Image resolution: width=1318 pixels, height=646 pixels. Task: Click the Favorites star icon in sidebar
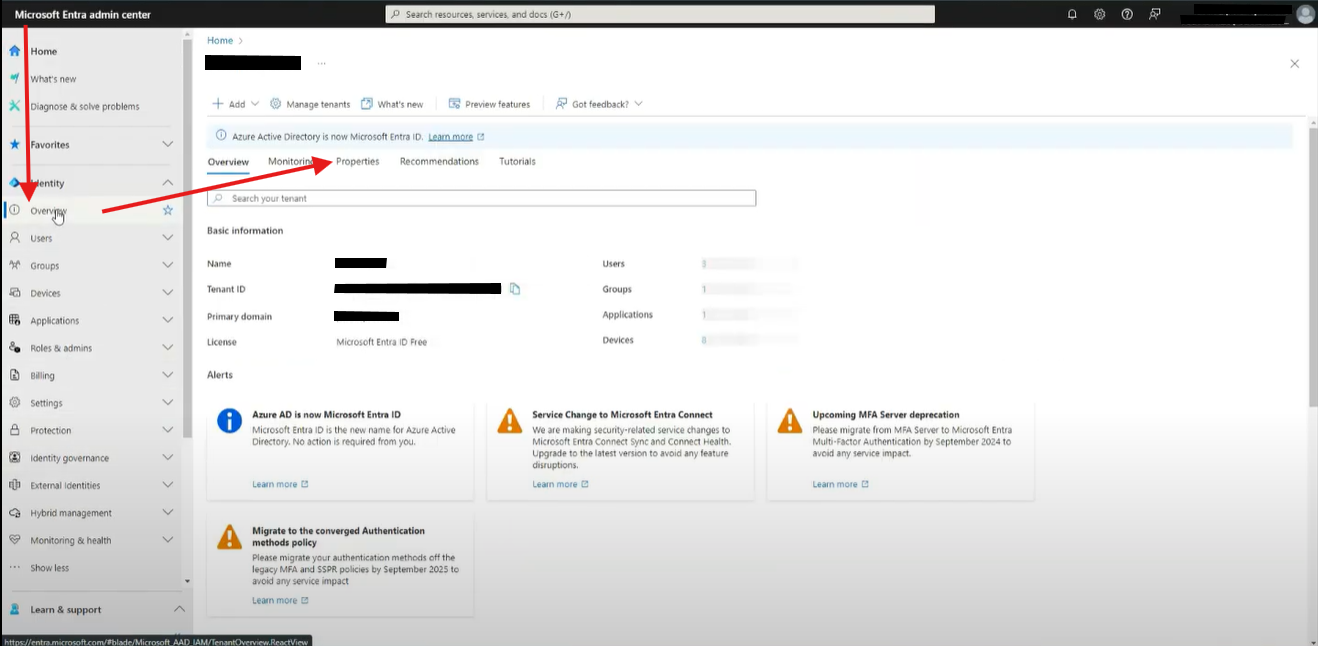pos(14,144)
